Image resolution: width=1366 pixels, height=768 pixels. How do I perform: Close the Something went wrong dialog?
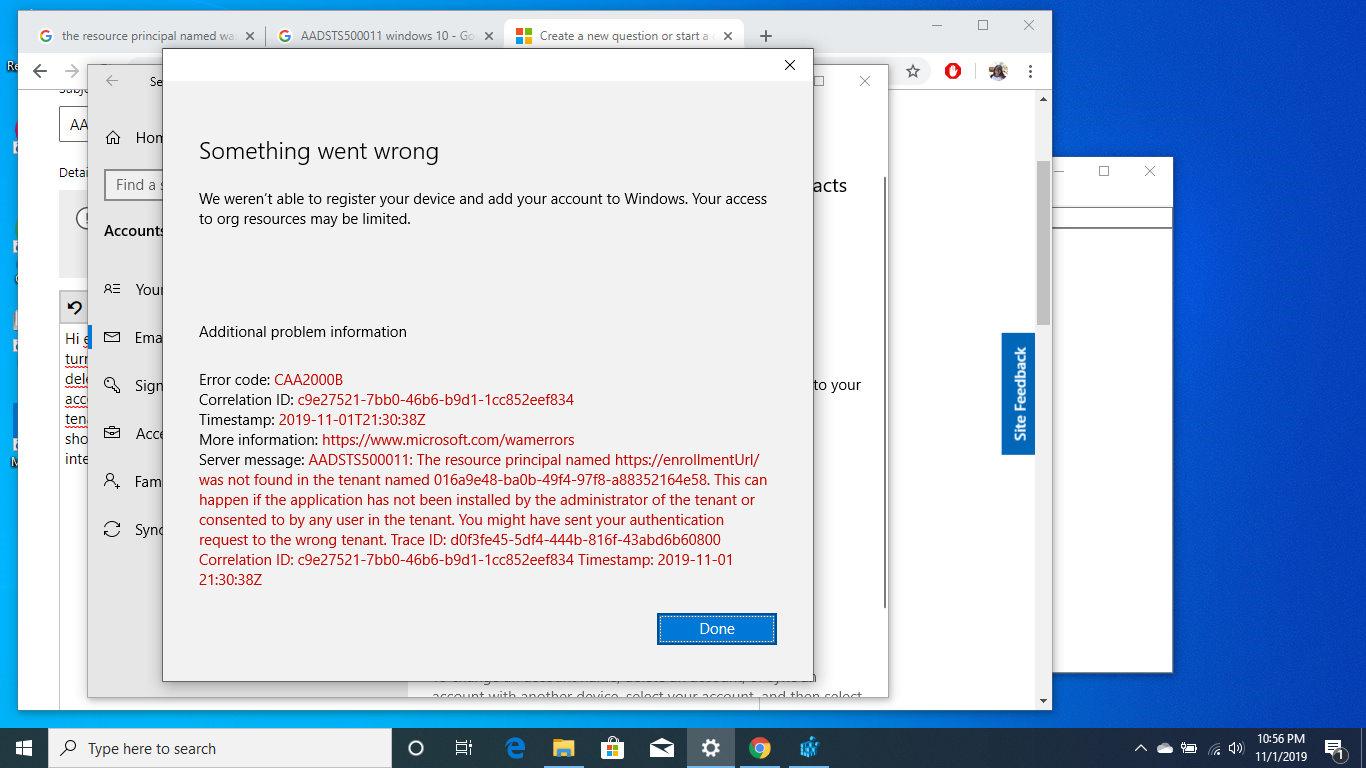pos(790,65)
